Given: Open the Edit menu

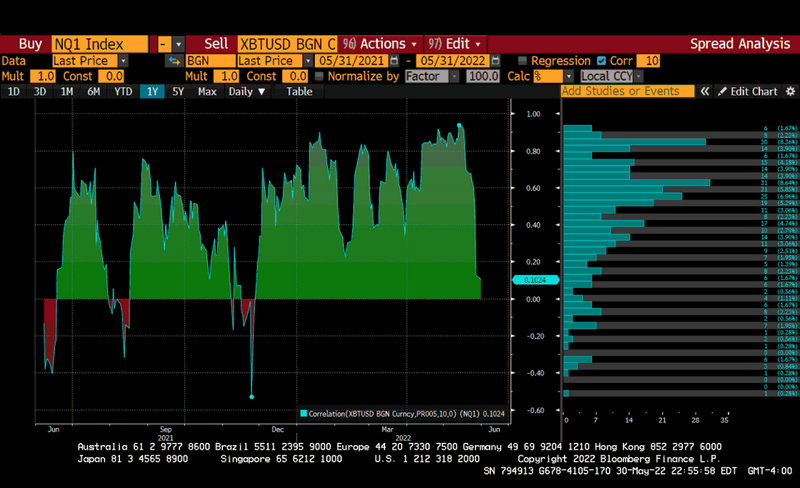Looking at the screenshot, I should (x=455, y=44).
